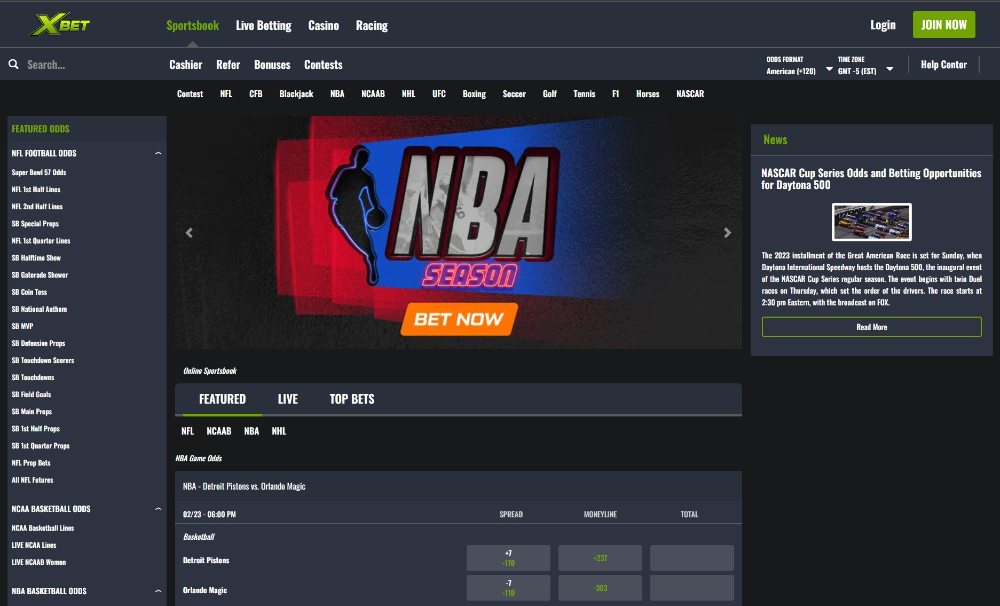Open Boxing in sports nav bar
This screenshot has height=606, width=1000.
coord(474,94)
